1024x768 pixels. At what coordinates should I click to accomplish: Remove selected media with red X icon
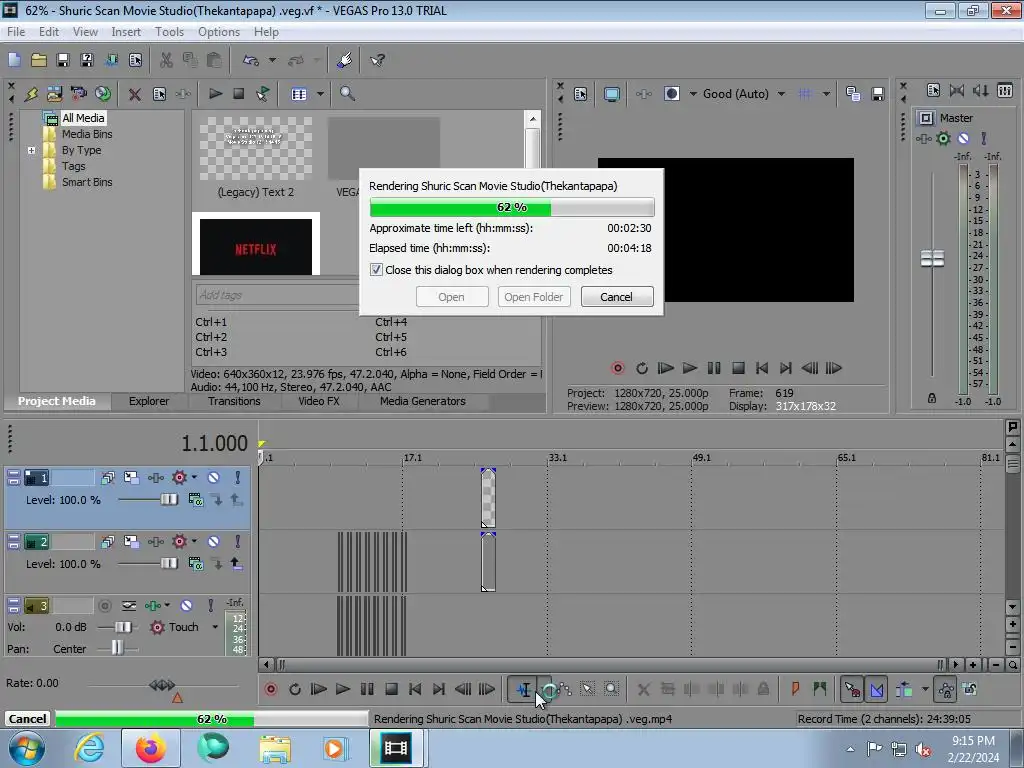[x=135, y=94]
